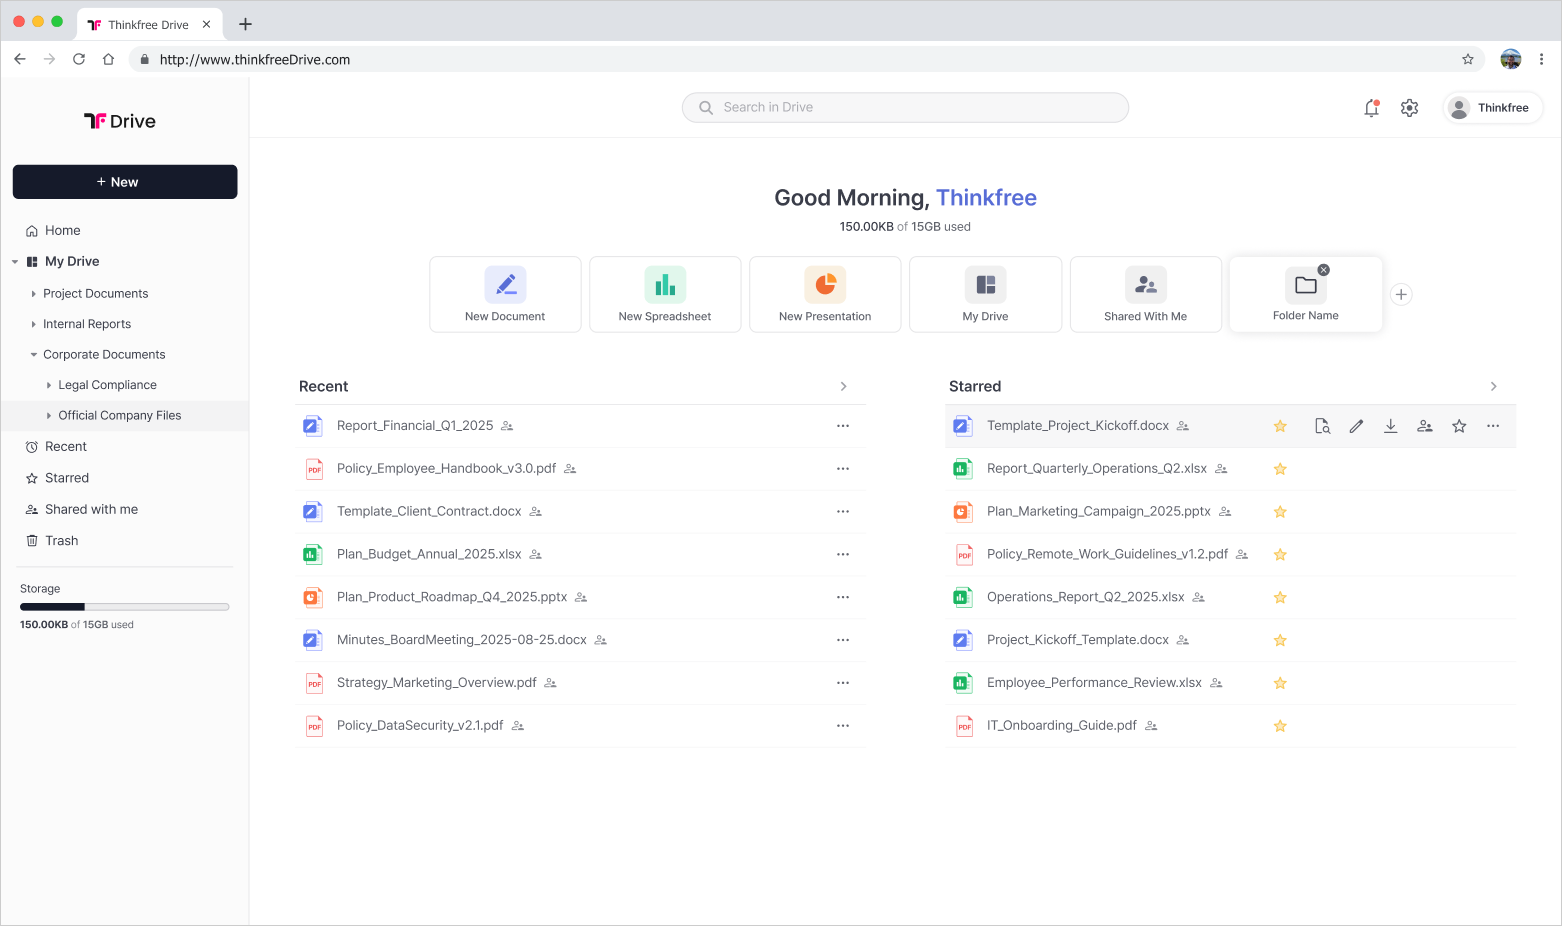Switch to the Thinkfree Drive browser tab
Screen dimensions: 1562x926
[x=148, y=24]
